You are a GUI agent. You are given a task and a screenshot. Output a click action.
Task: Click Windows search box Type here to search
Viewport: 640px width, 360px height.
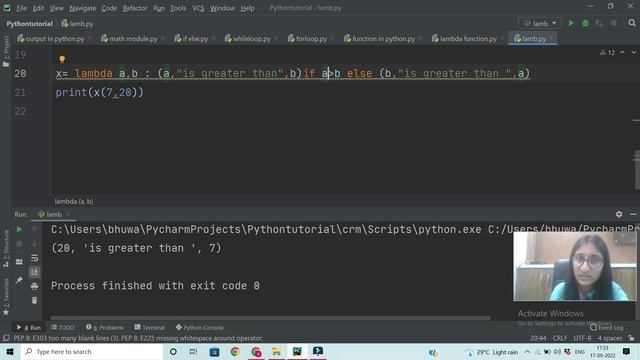(92, 351)
